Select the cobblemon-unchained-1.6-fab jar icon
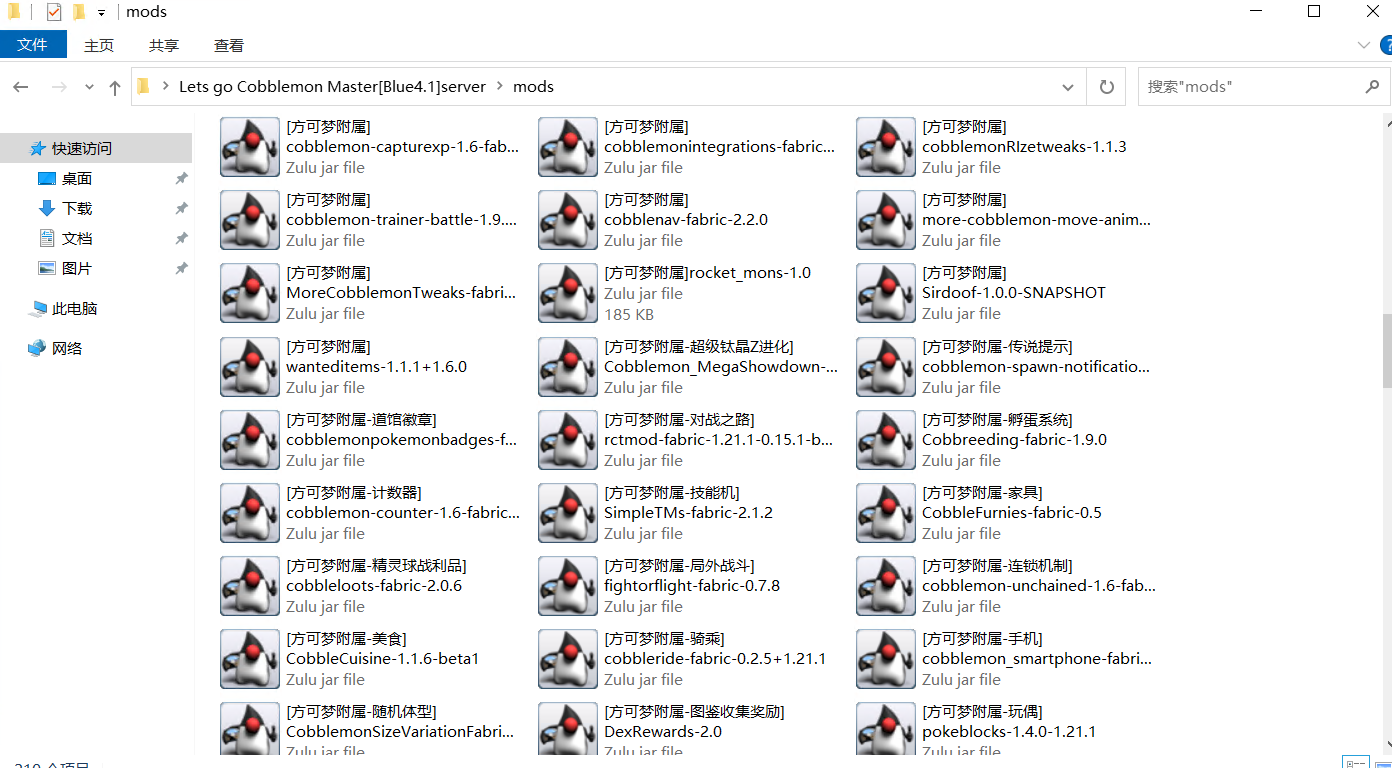 (886, 586)
